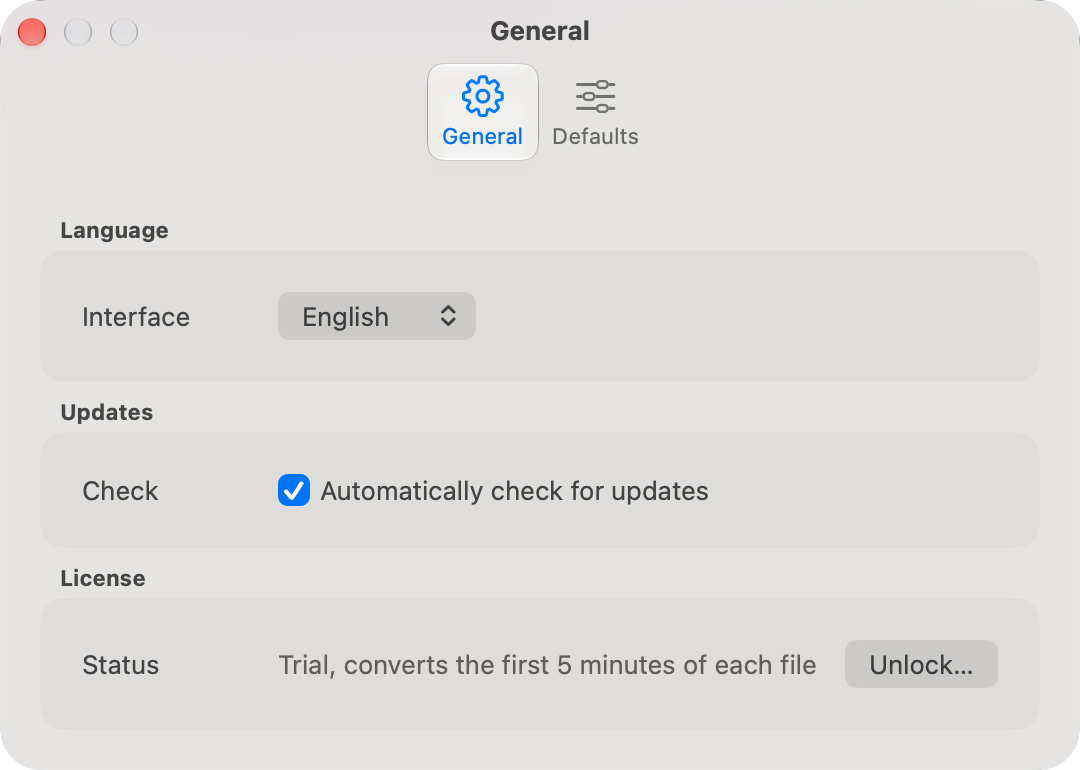The width and height of the screenshot is (1080, 770).
Task: Click the Status row label
Action: [121, 665]
